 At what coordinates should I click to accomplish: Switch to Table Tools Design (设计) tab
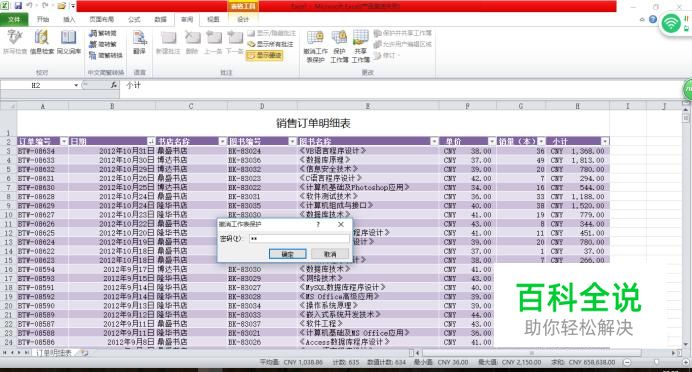pyautogui.click(x=243, y=19)
